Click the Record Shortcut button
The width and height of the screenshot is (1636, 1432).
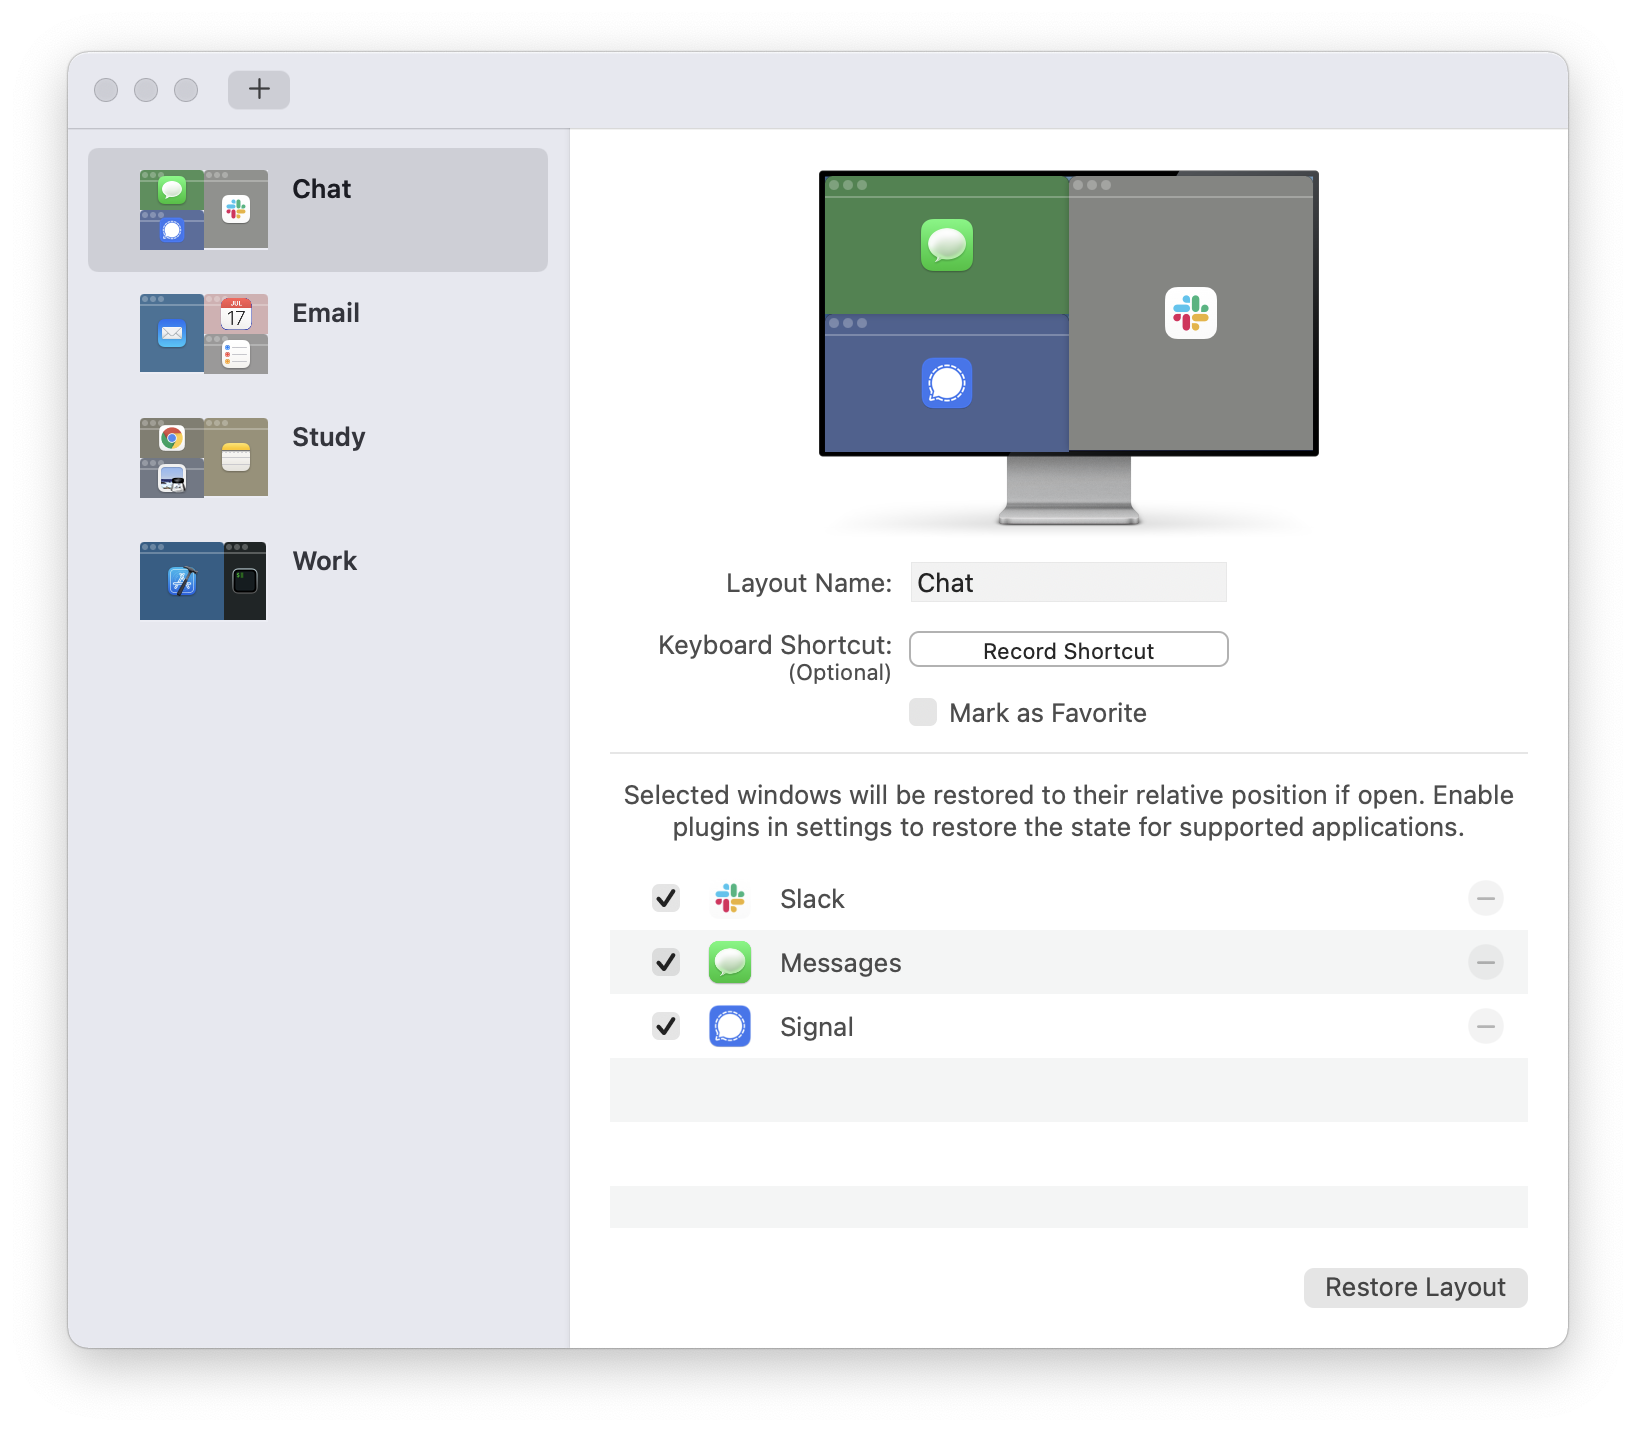pos(1068,650)
